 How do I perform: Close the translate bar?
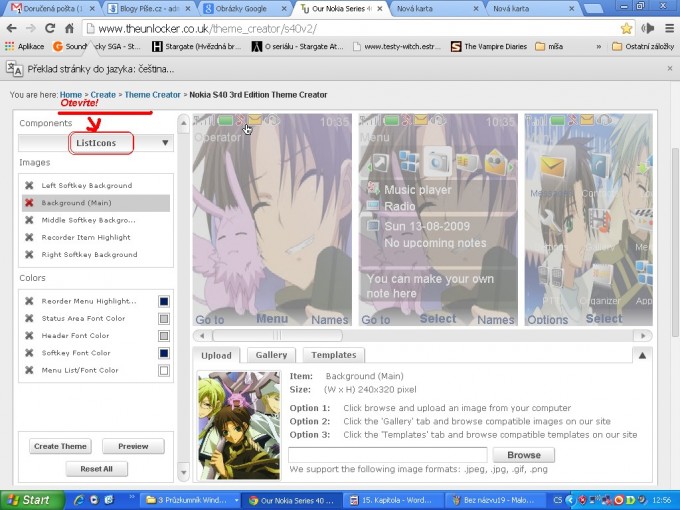click(x=670, y=69)
